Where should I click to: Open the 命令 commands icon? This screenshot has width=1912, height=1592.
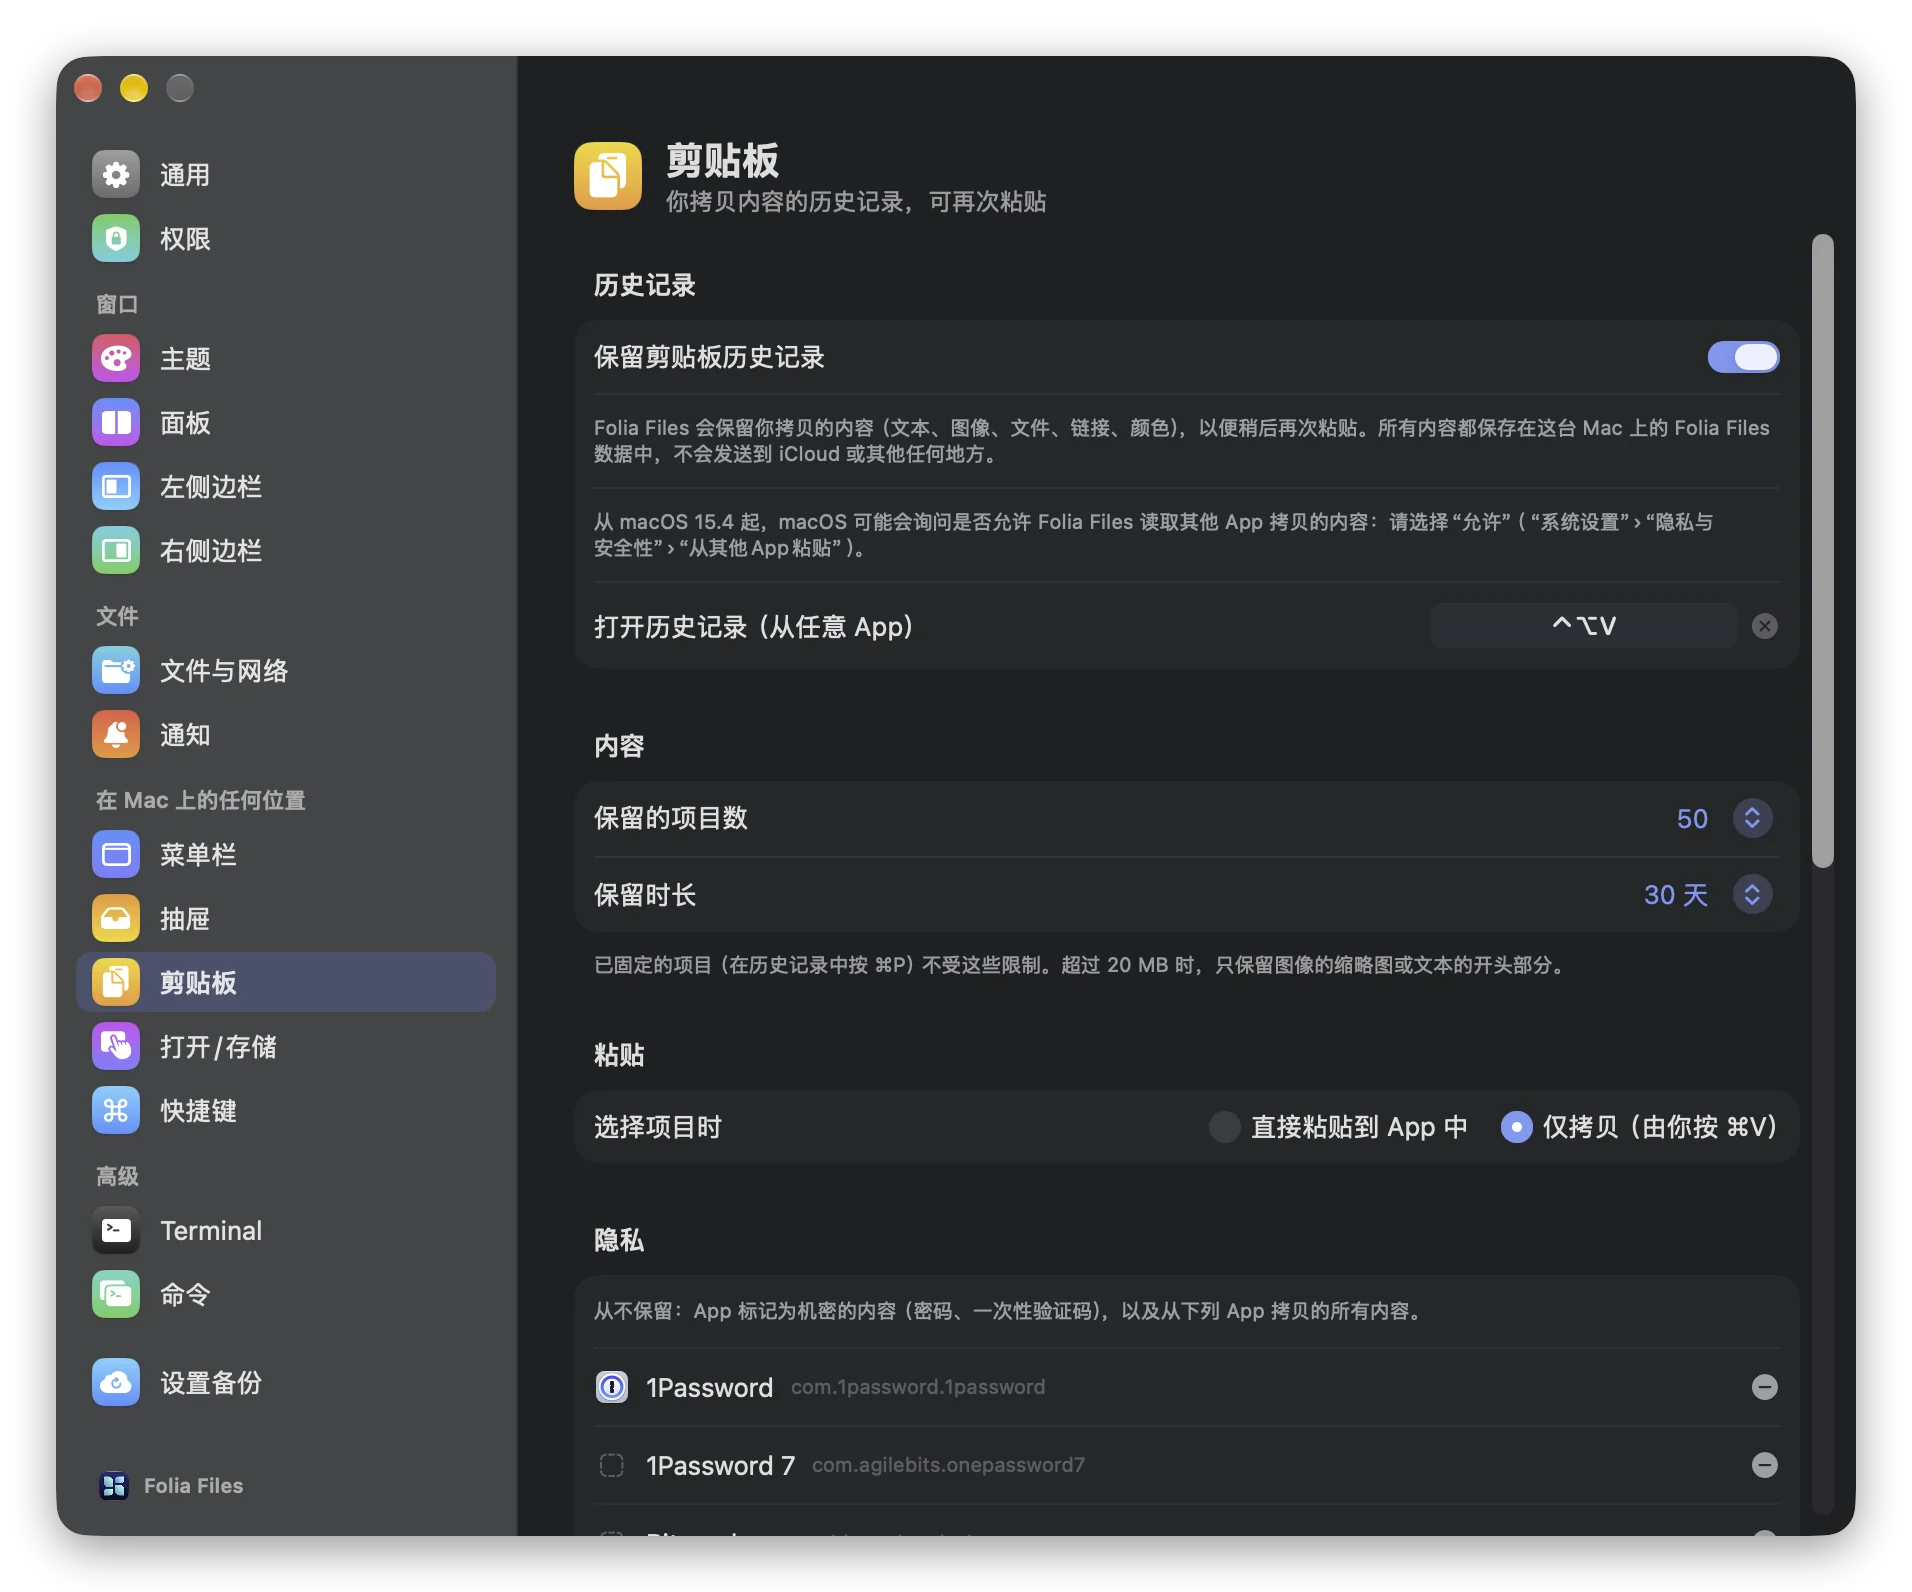[x=116, y=1295]
